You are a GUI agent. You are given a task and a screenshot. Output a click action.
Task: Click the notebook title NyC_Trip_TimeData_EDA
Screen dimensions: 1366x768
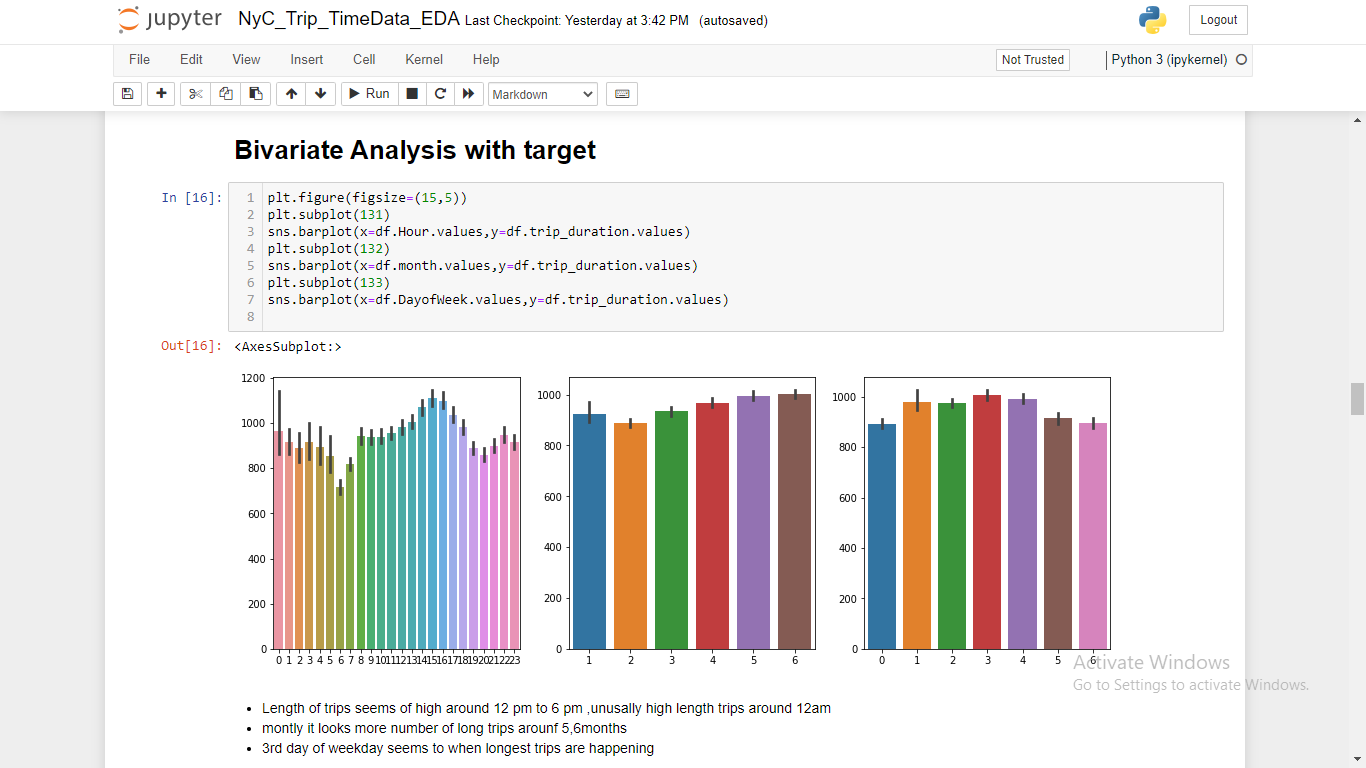[x=349, y=18]
